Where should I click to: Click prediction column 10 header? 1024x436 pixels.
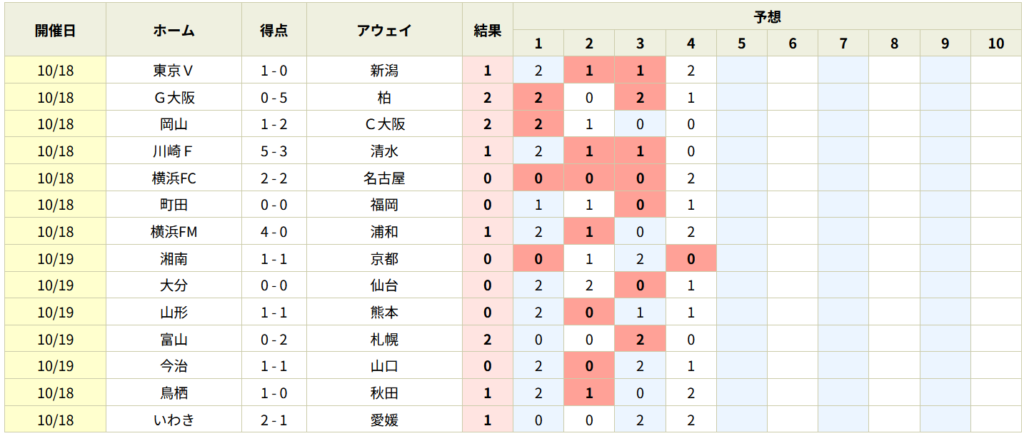[x=996, y=44]
